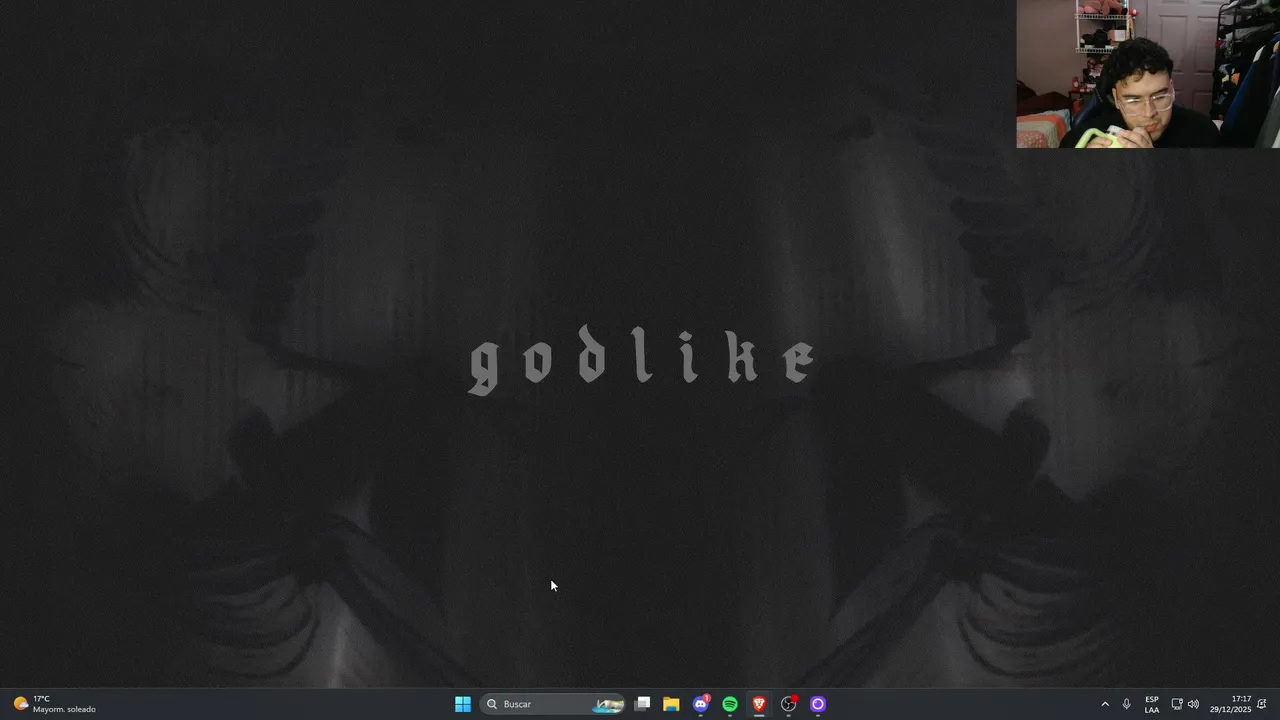The width and height of the screenshot is (1280, 720).
Task: Open Task View from the taskbar
Action: pyautogui.click(x=643, y=704)
